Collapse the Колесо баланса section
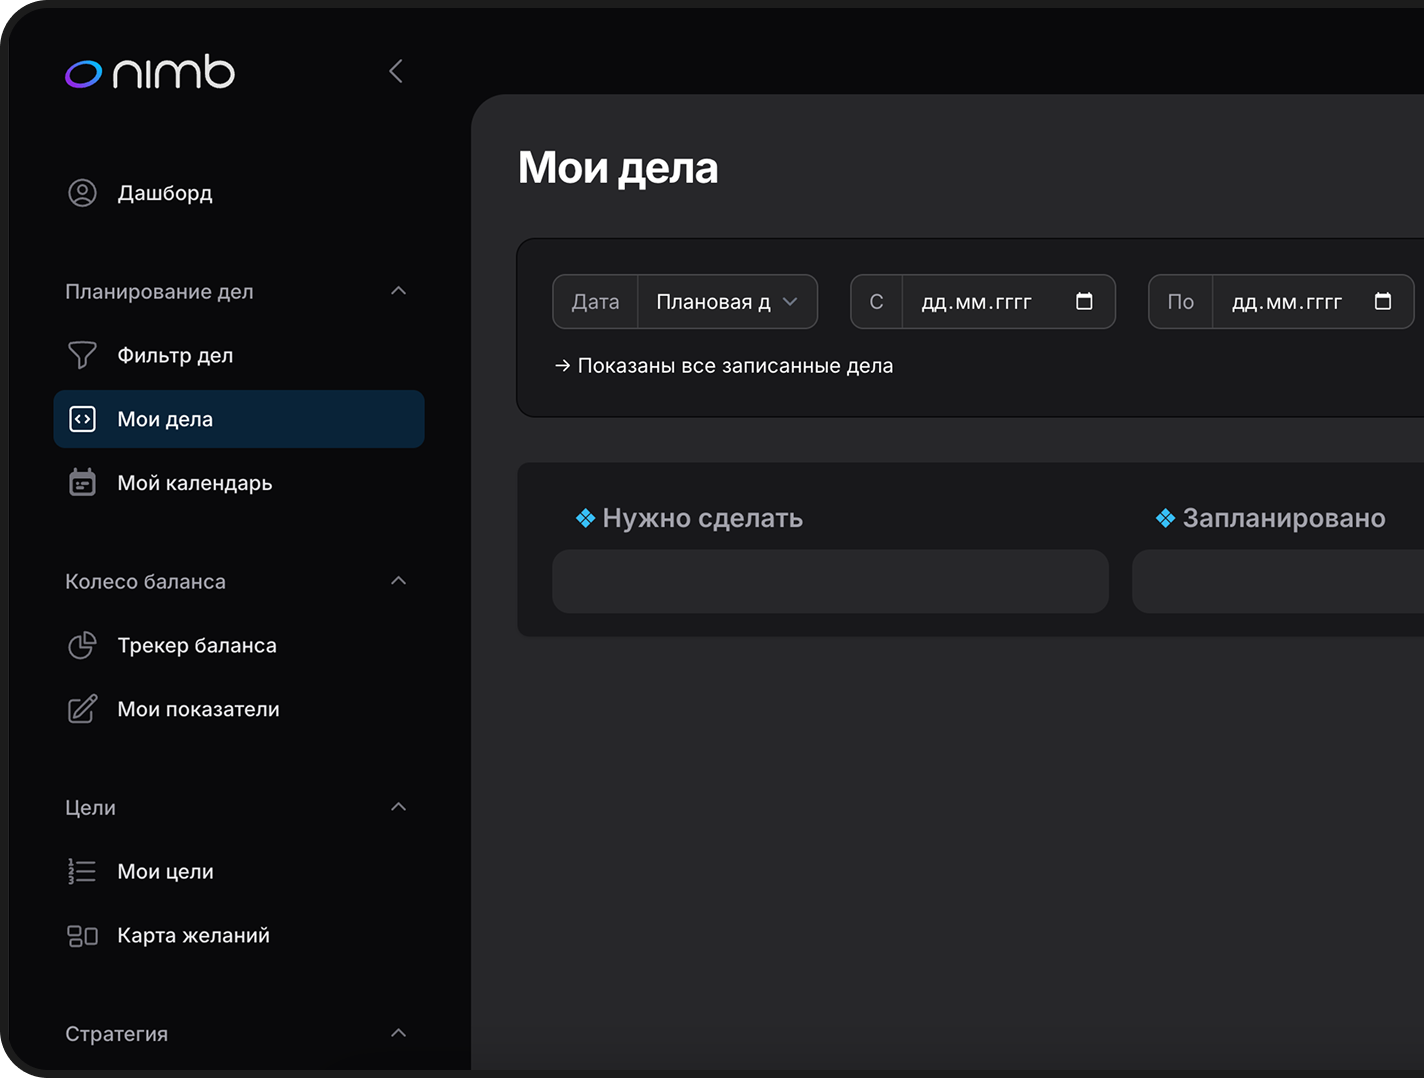The height and width of the screenshot is (1078, 1424). coord(398,581)
